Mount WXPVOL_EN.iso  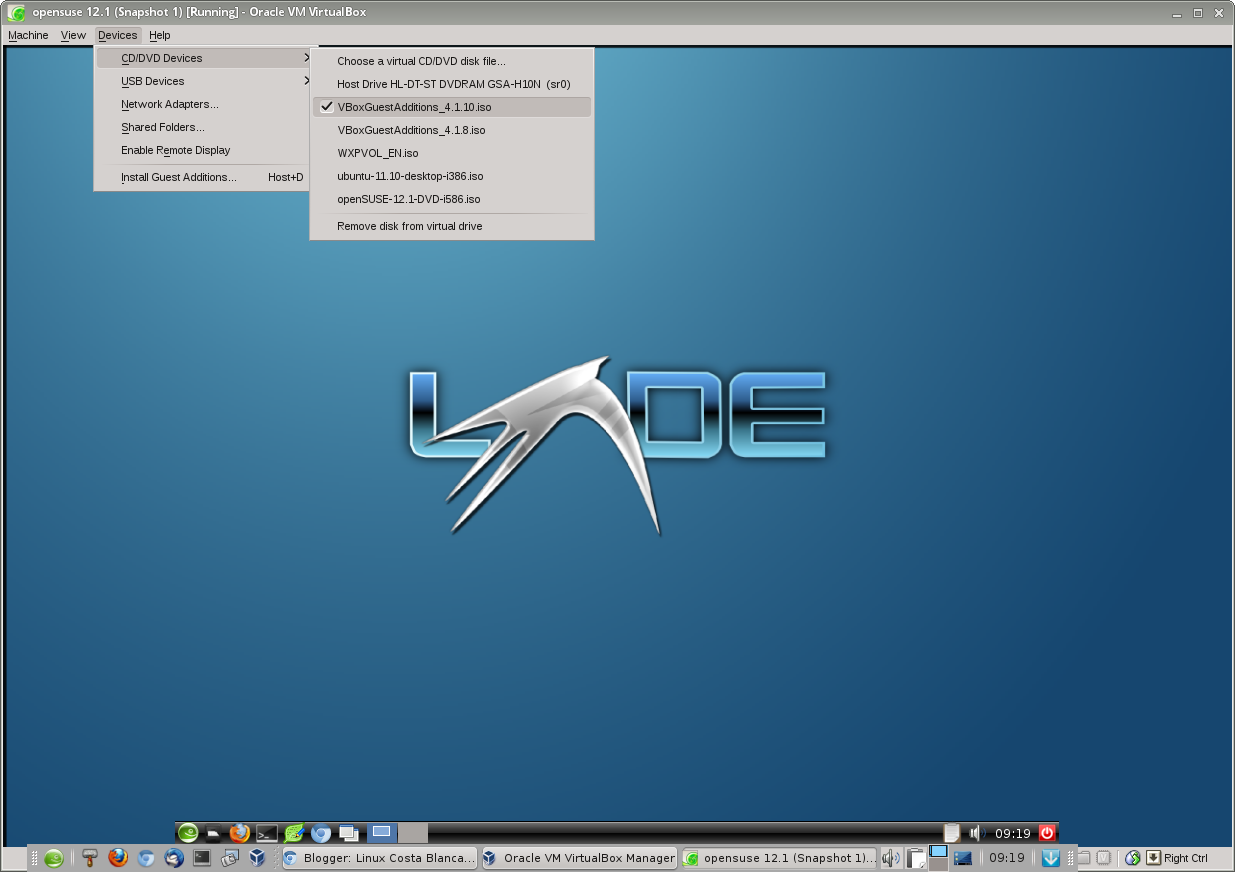point(452,153)
